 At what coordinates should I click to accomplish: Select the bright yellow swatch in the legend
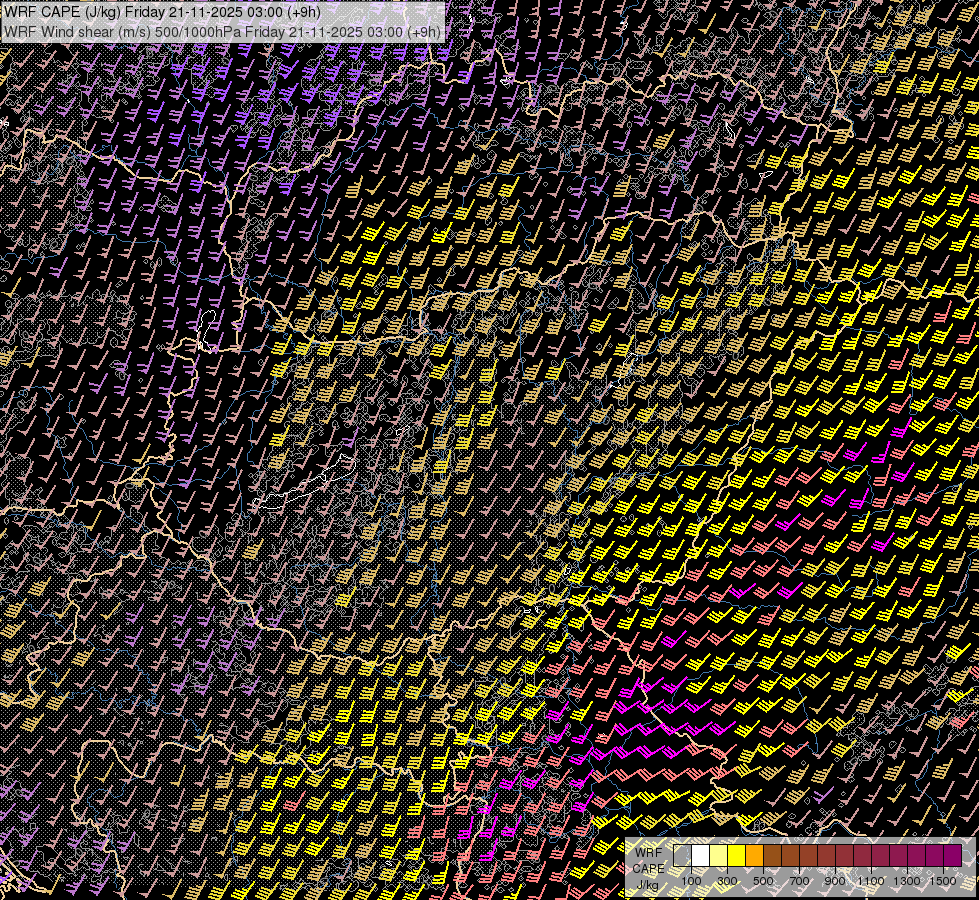737,856
